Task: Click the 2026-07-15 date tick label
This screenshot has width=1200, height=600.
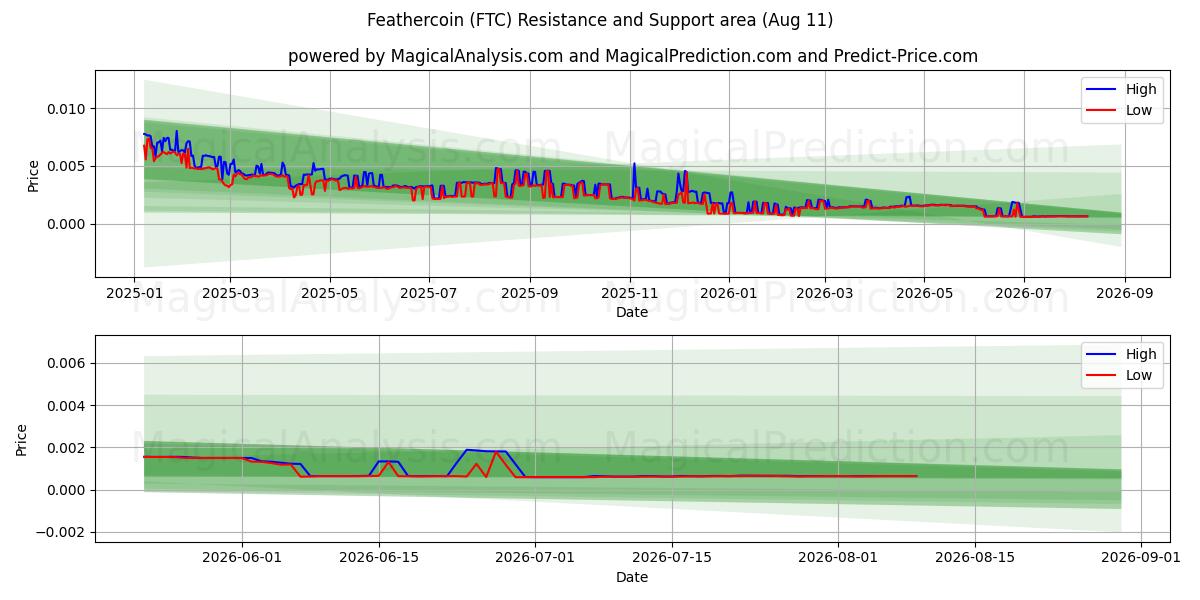Action: click(x=672, y=558)
